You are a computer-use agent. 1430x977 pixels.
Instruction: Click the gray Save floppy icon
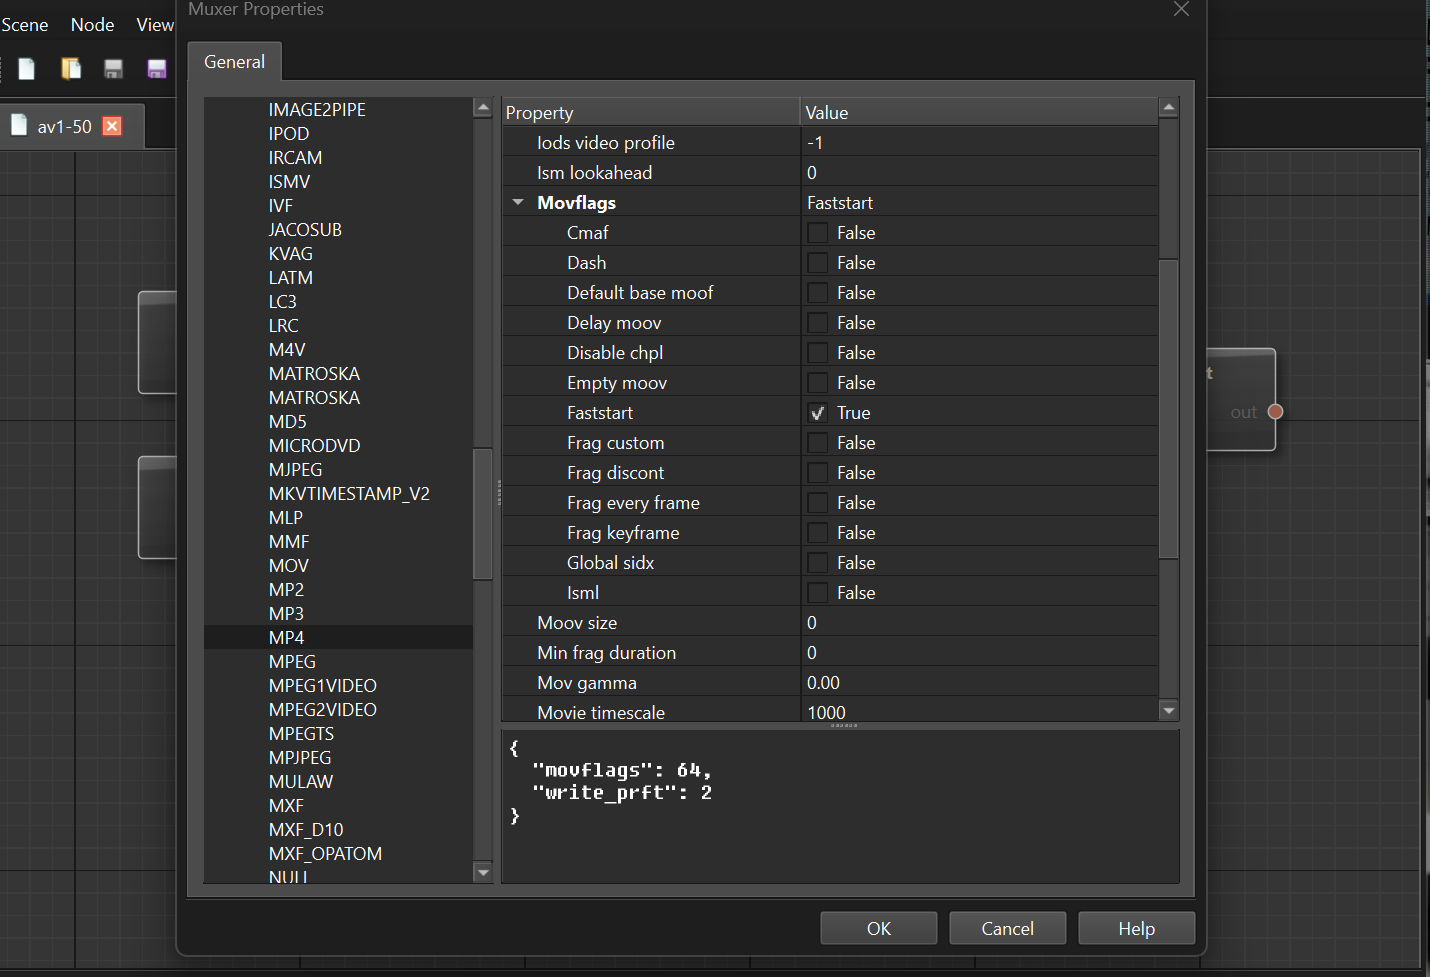pyautogui.click(x=113, y=68)
